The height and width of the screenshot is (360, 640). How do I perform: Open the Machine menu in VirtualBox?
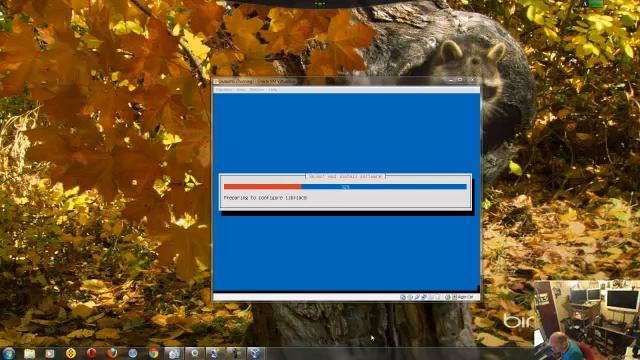pyautogui.click(x=224, y=89)
